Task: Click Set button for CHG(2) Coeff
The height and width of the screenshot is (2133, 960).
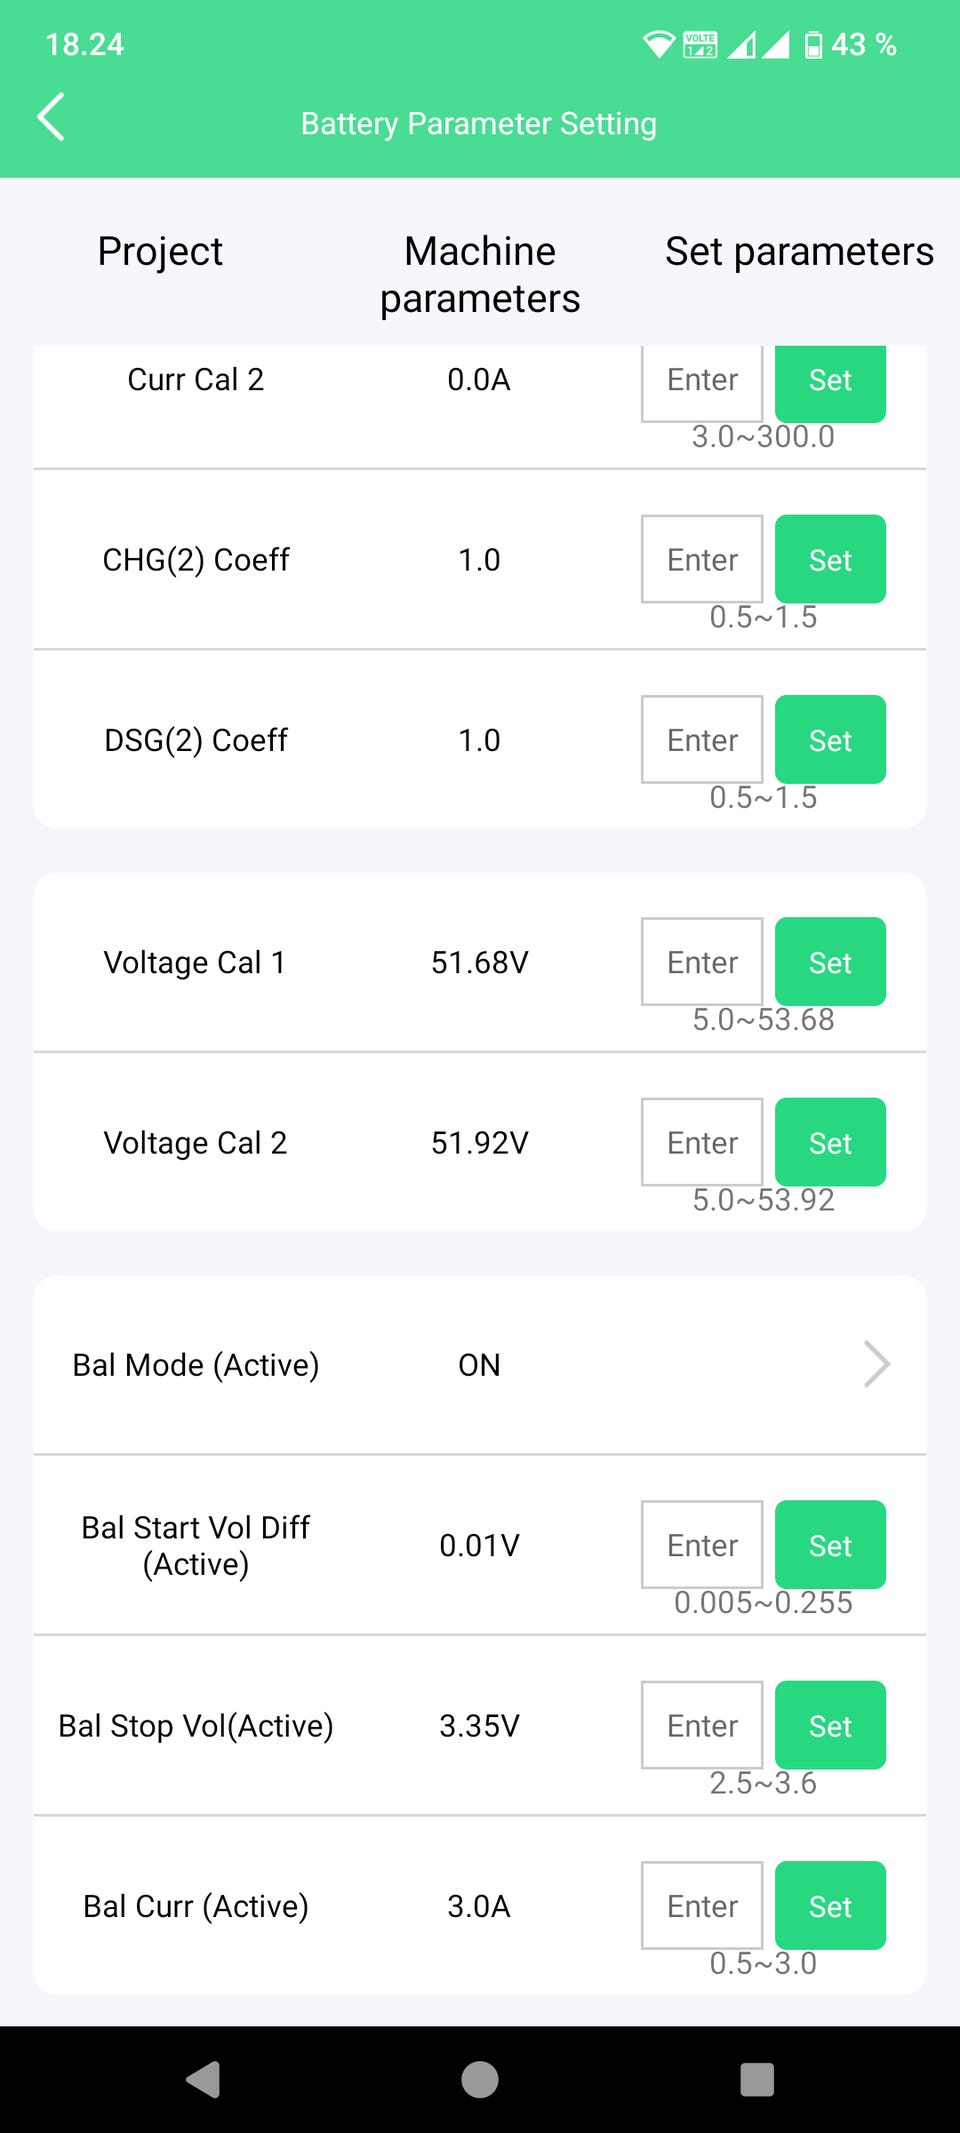Action: [830, 559]
